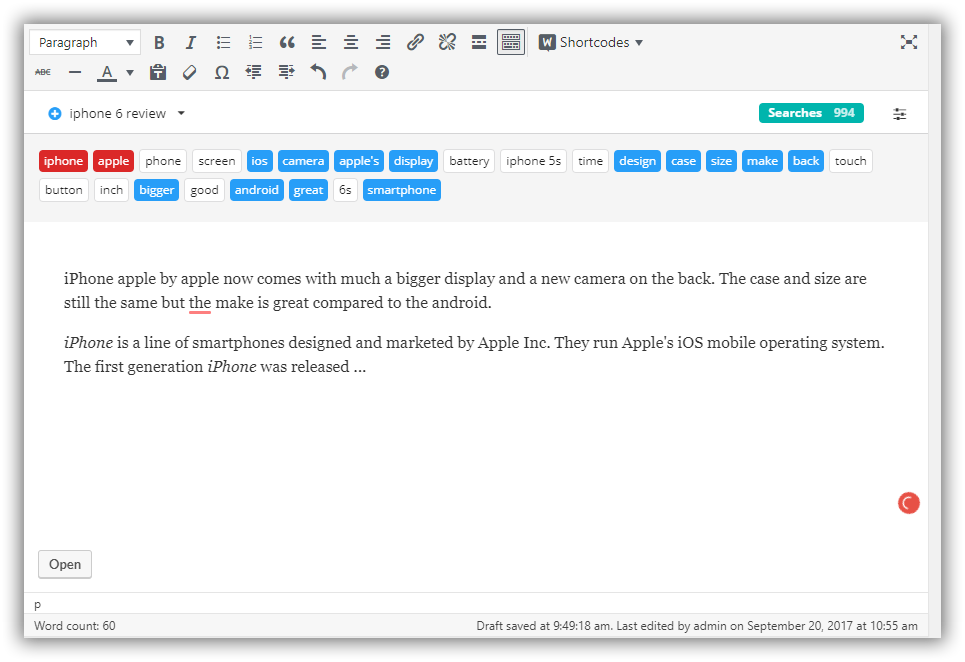965x662 pixels.
Task: Apply strikethrough formatting
Action: pos(43,73)
